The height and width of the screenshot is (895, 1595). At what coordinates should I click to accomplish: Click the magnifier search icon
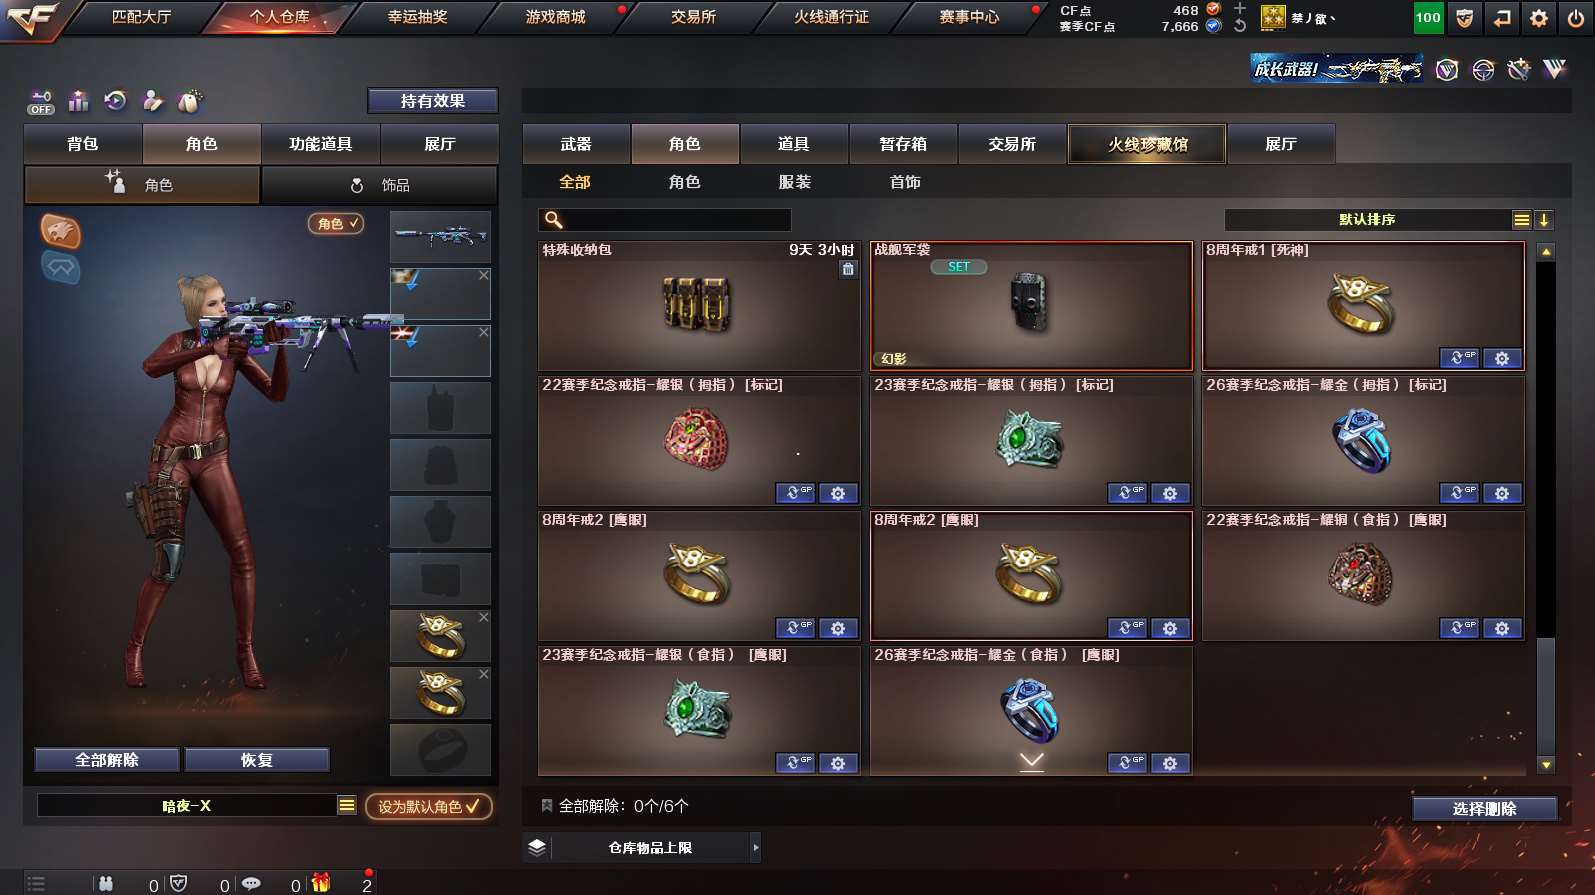tap(553, 220)
